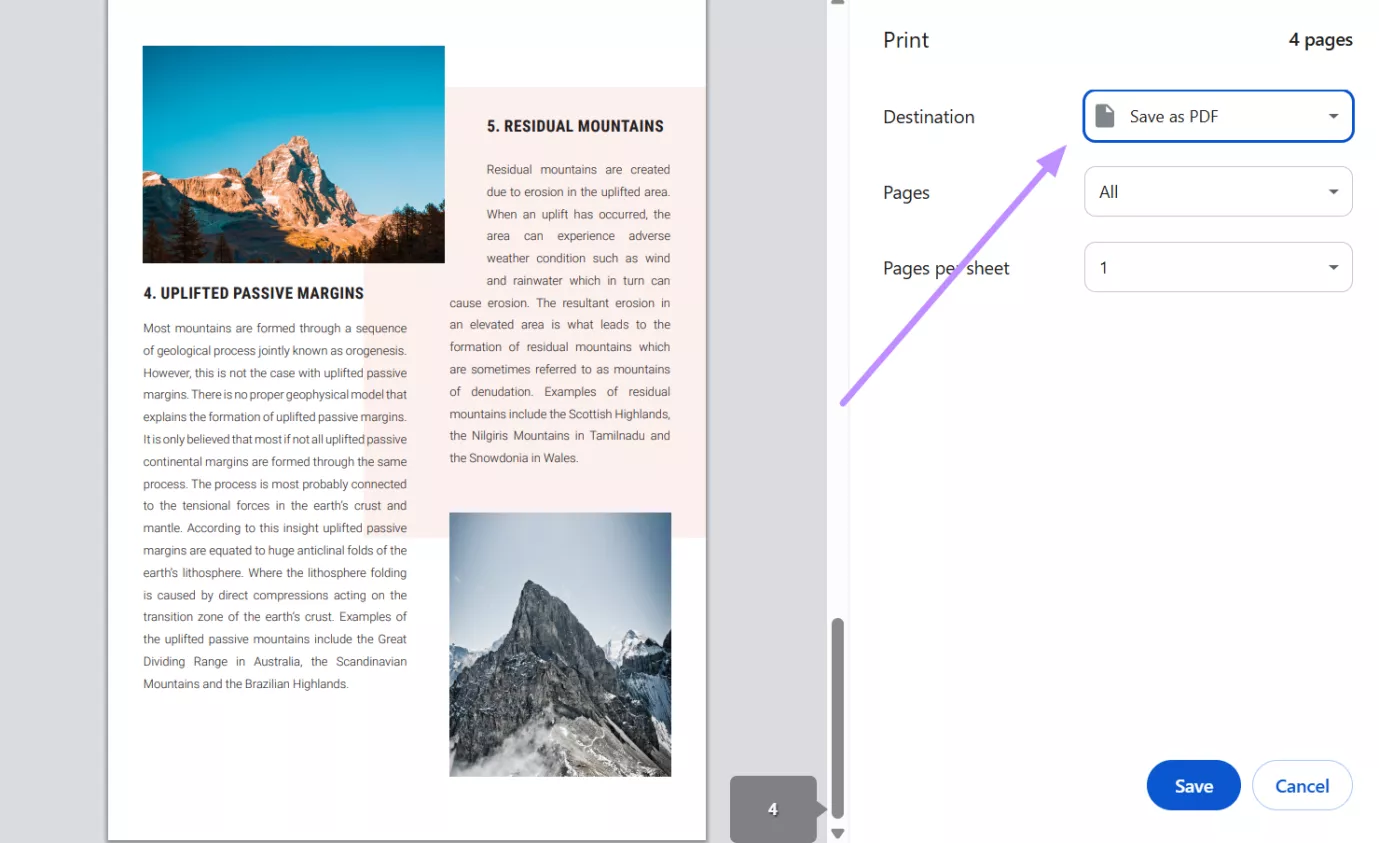The height and width of the screenshot is (843, 1379).
Task: Expand the Pages dropdown set to All
Action: click(x=1217, y=191)
